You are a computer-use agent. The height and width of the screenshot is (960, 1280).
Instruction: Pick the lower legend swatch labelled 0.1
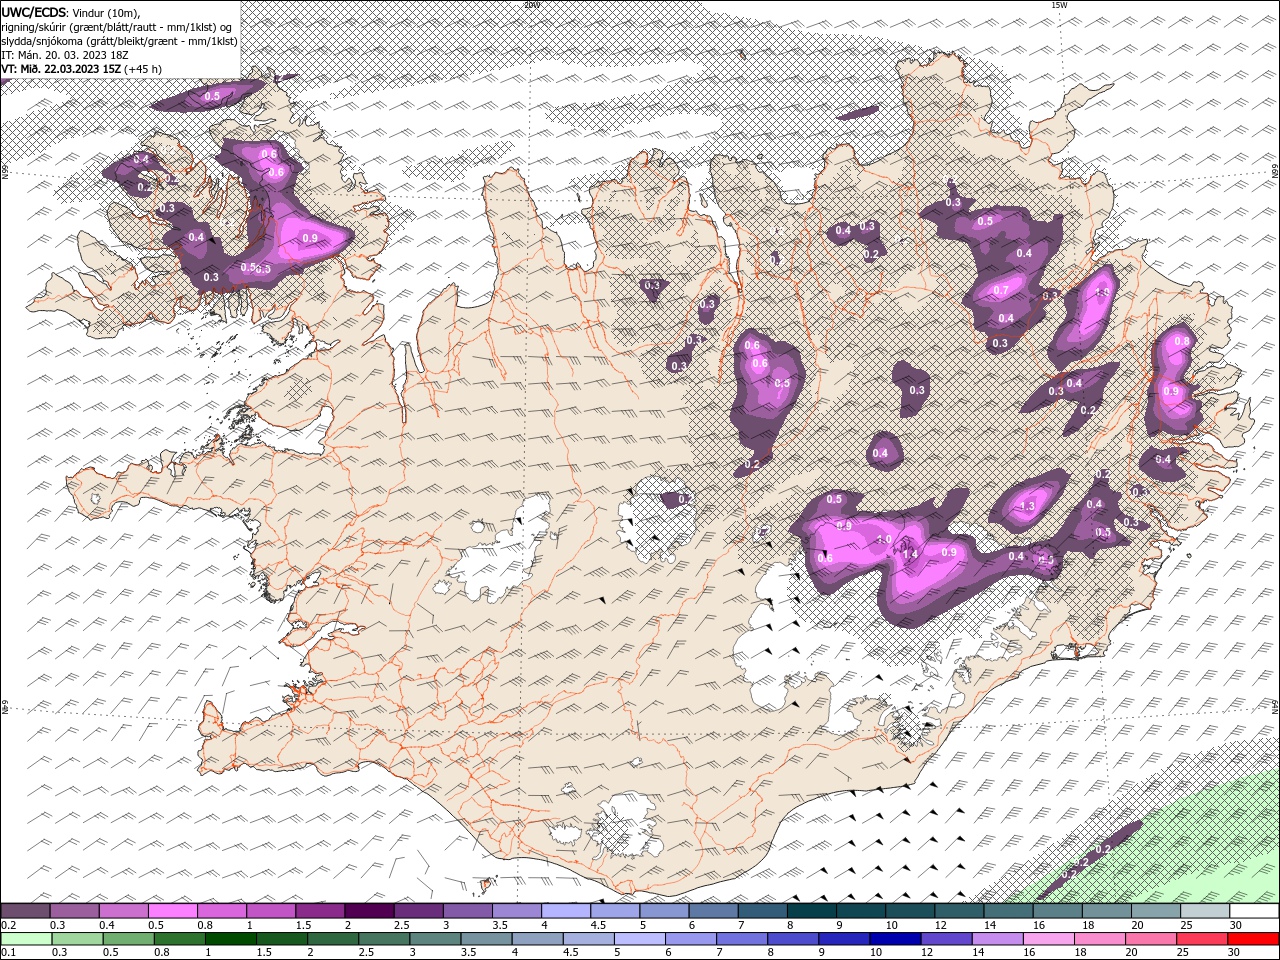(x=26, y=939)
